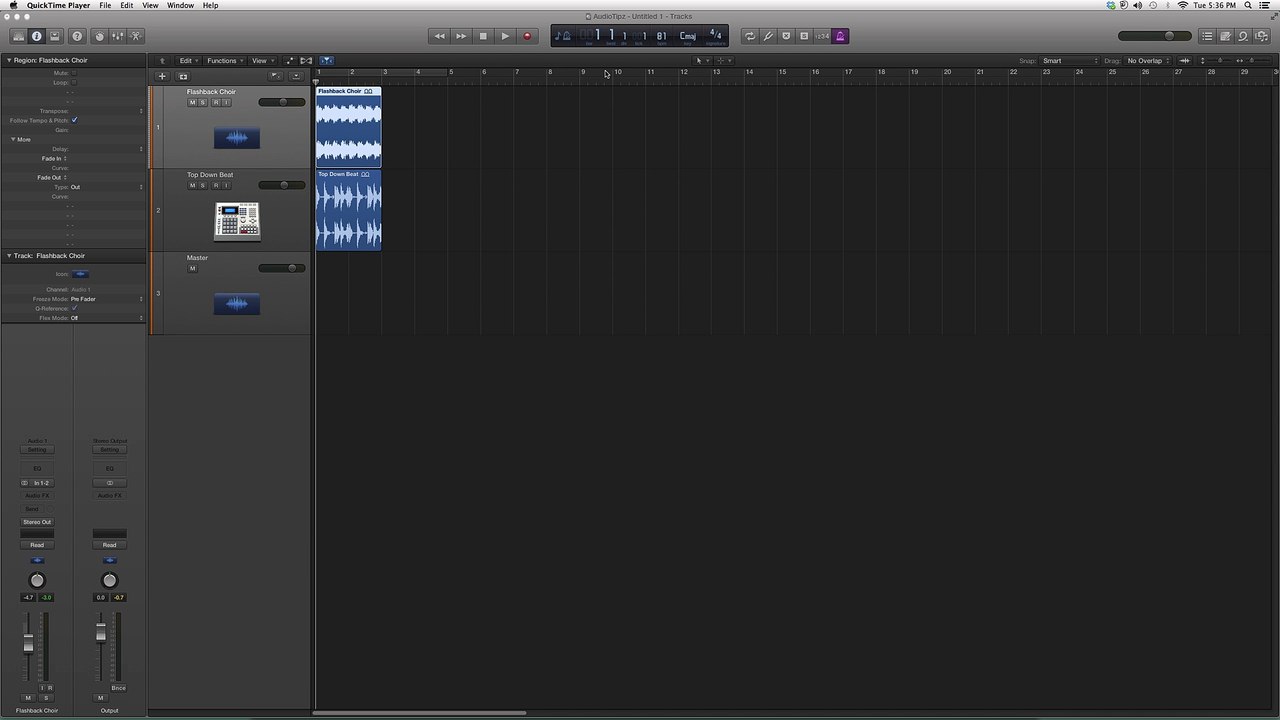The image size is (1280, 720).
Task: Toggle Cycle mode icon
Action: pyautogui.click(x=750, y=36)
